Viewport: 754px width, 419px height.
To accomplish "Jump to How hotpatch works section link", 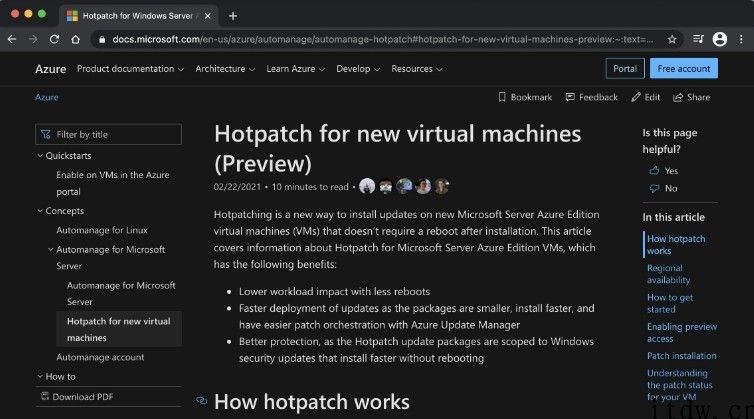I will point(676,244).
